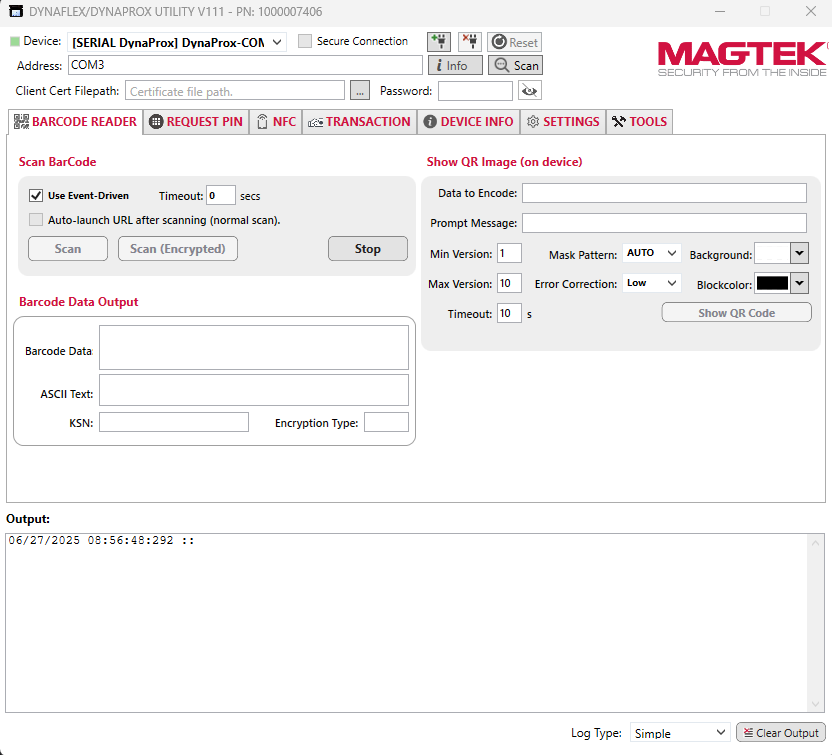Screen dimensions: 832x755
Task: Enable the Secure Connection checkbox
Action: pos(305,41)
